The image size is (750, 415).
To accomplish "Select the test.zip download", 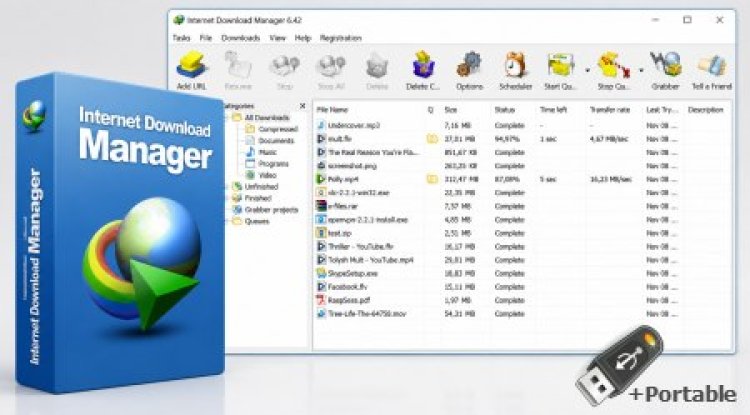I will (340, 233).
